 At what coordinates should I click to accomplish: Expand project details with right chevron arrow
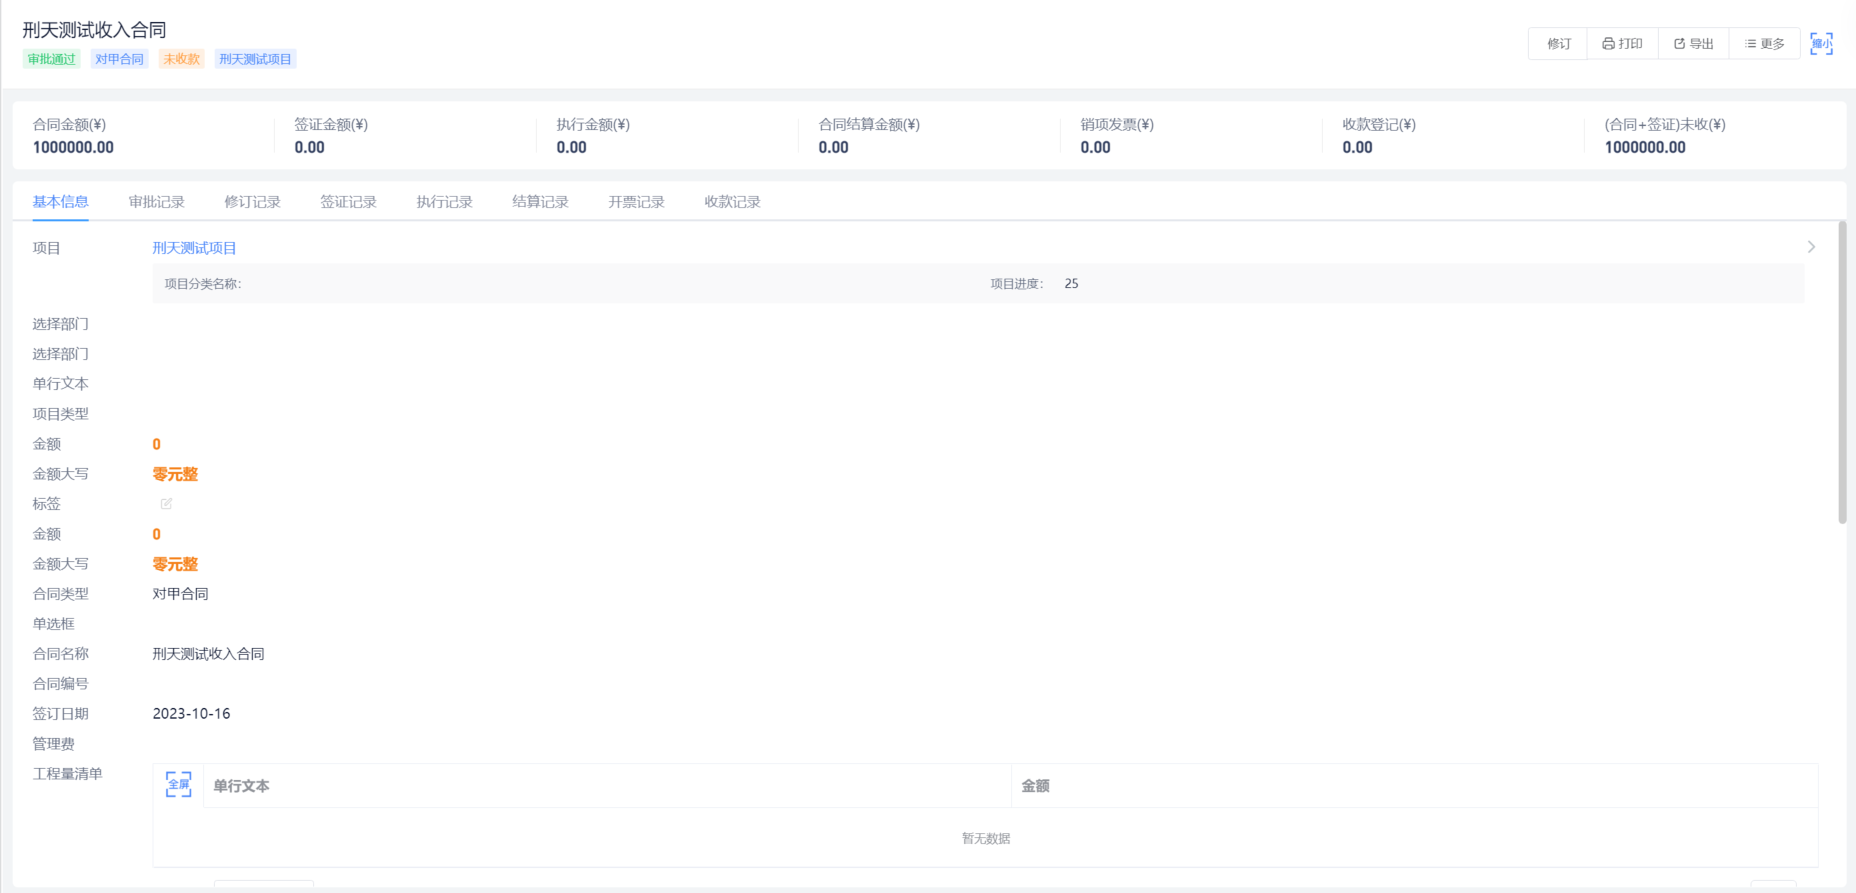point(1811,247)
